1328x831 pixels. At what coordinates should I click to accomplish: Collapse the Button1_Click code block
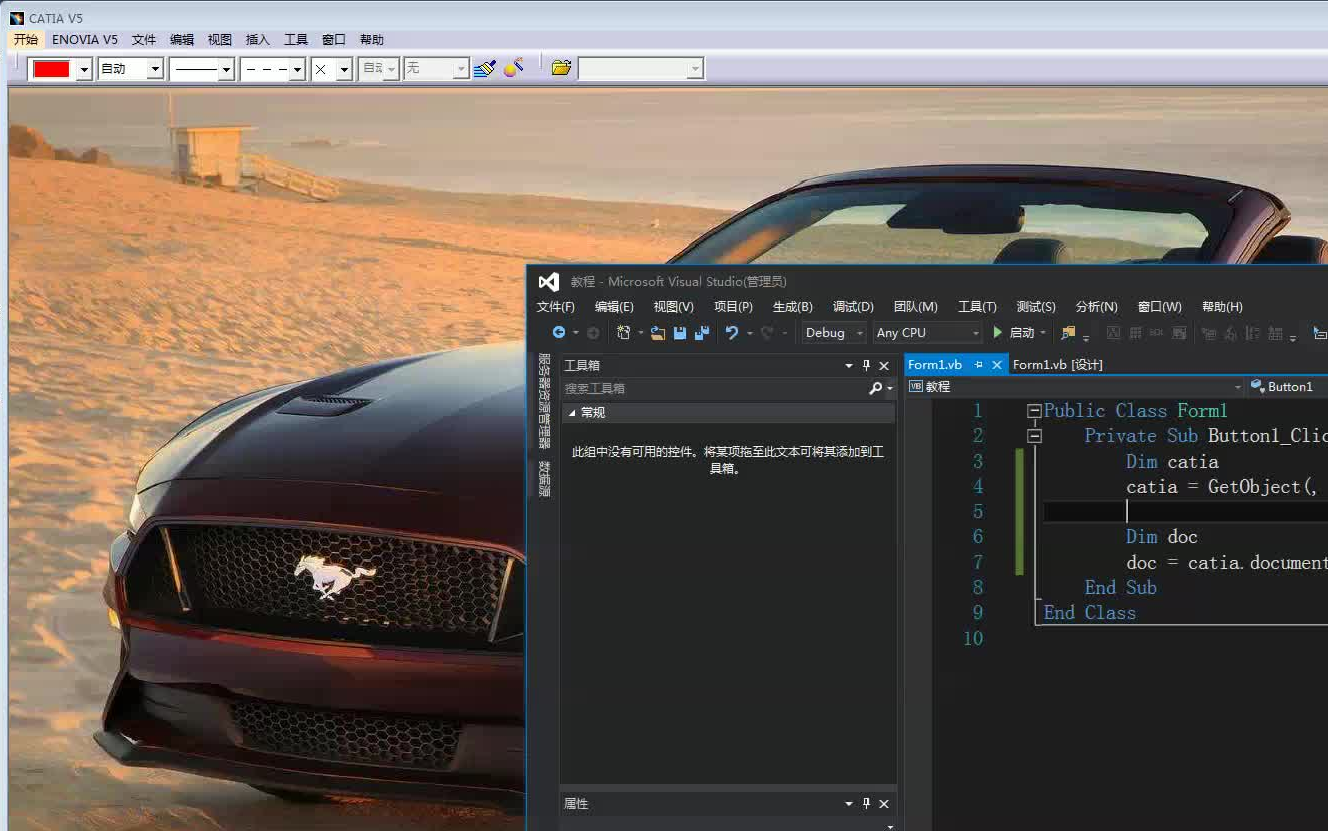1035,436
